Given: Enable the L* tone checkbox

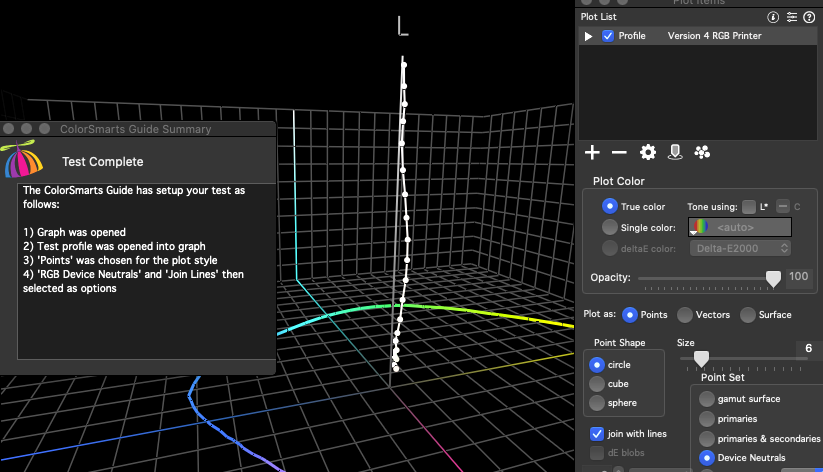Looking at the screenshot, I should click(x=749, y=206).
